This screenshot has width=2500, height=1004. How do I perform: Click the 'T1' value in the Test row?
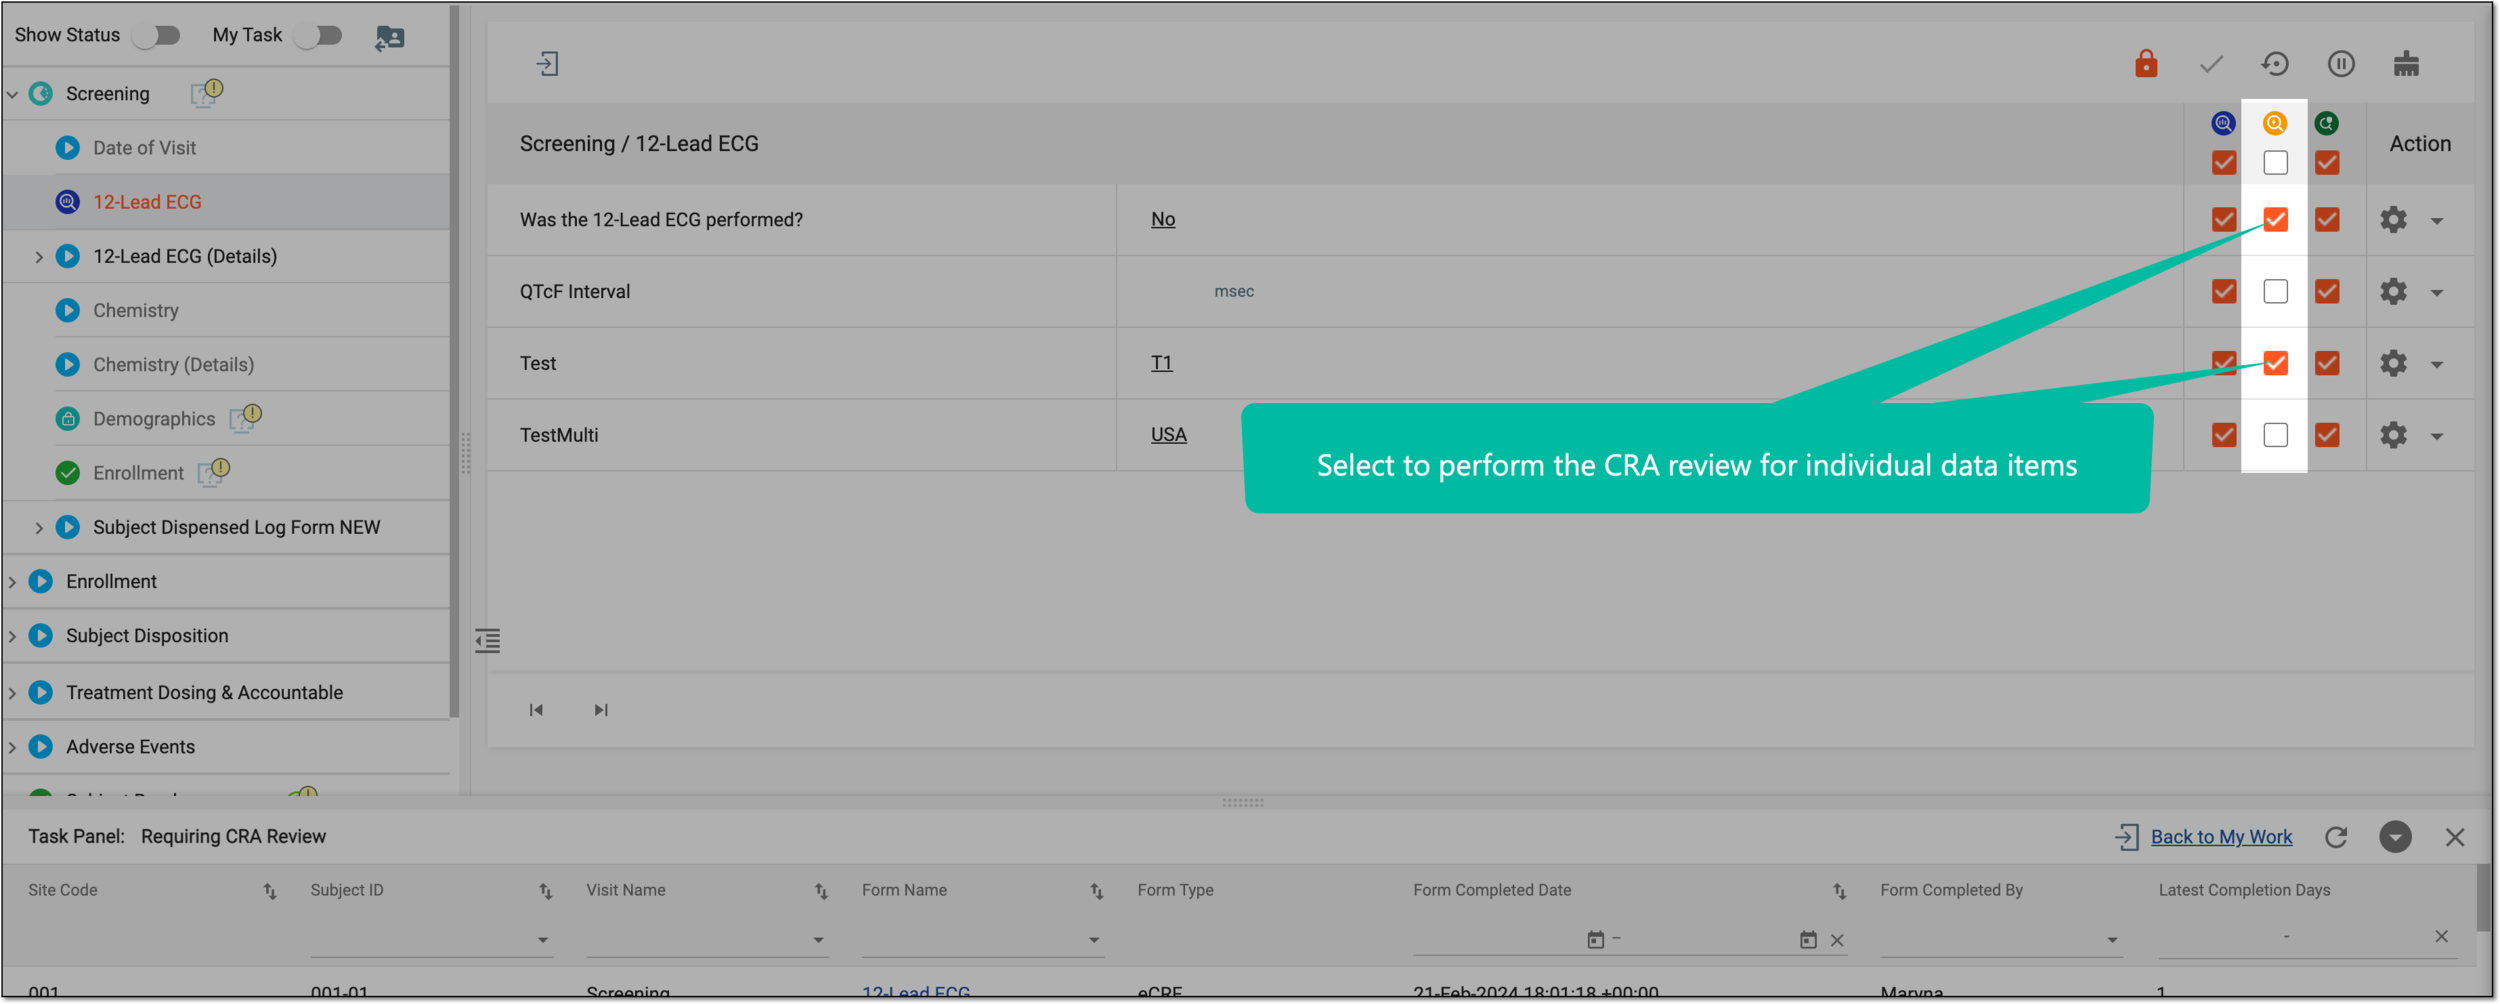(x=1161, y=363)
